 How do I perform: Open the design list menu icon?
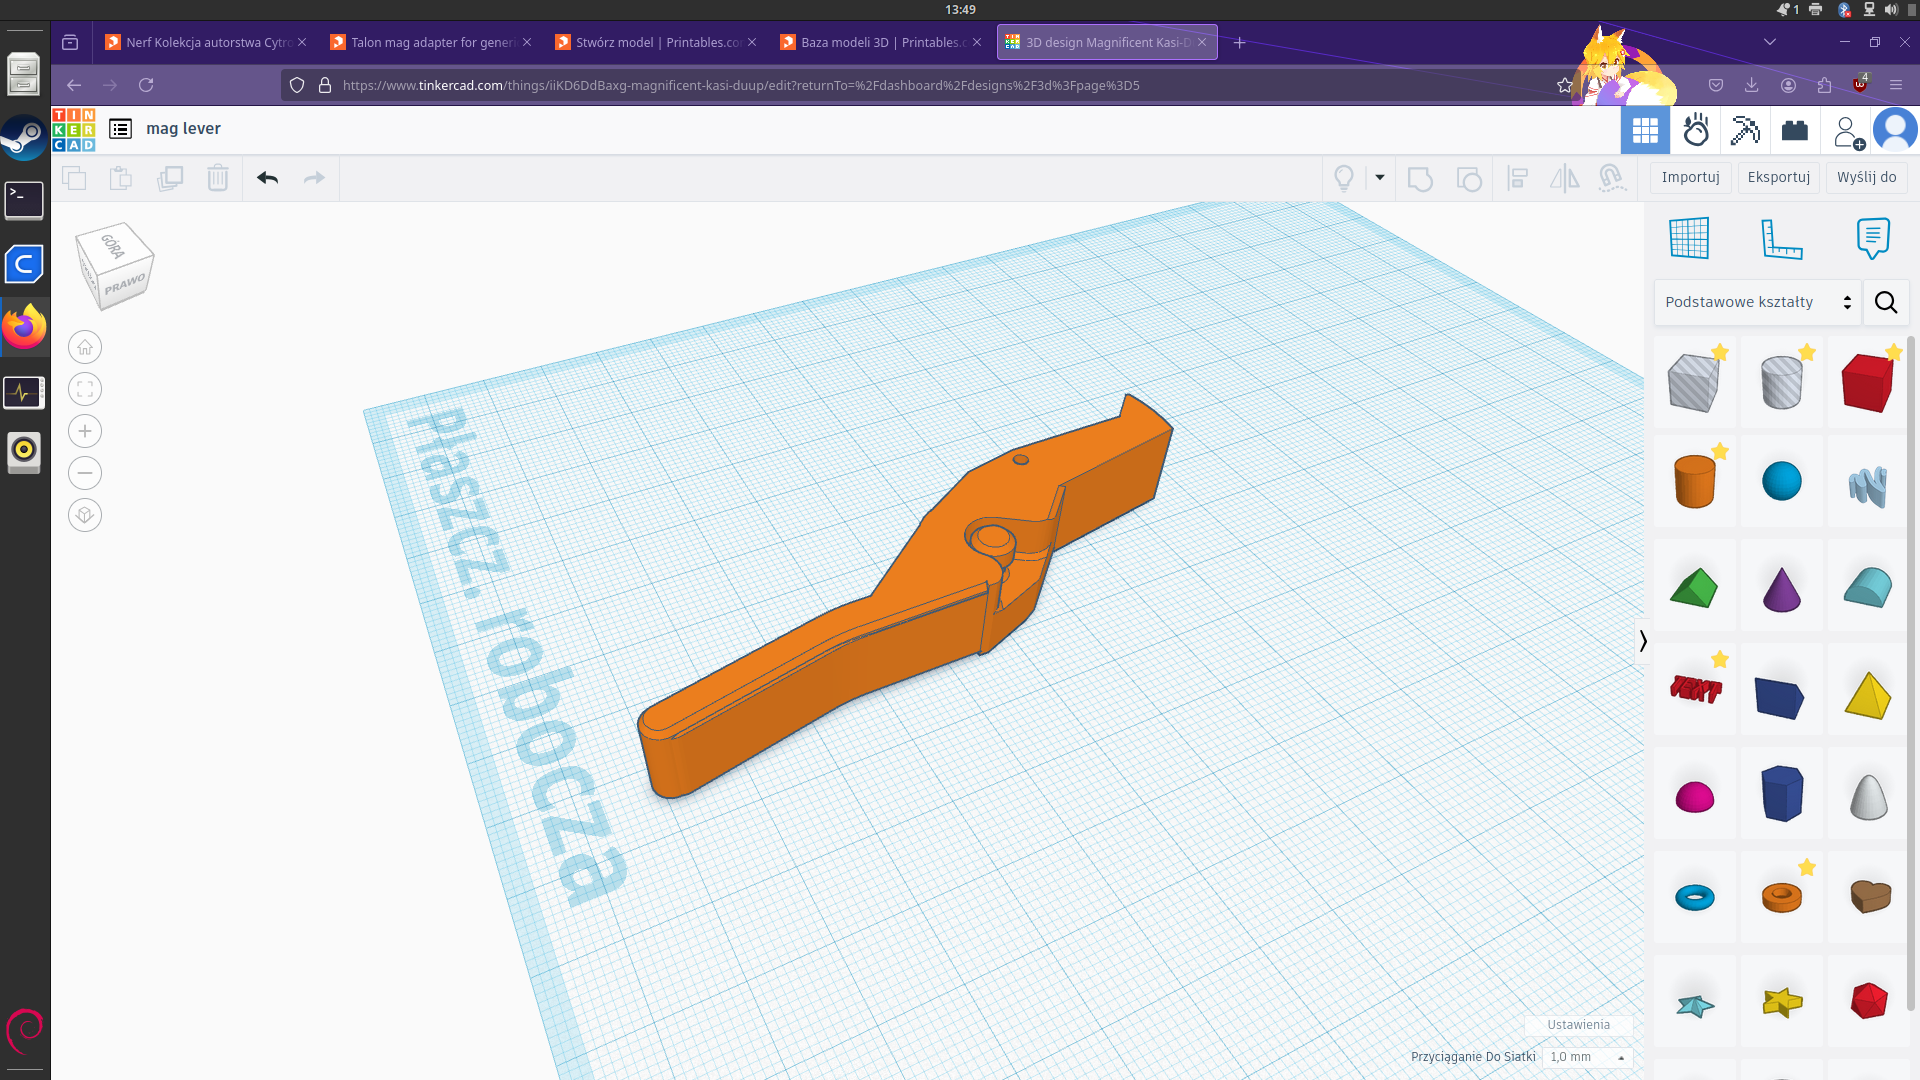pyautogui.click(x=121, y=129)
